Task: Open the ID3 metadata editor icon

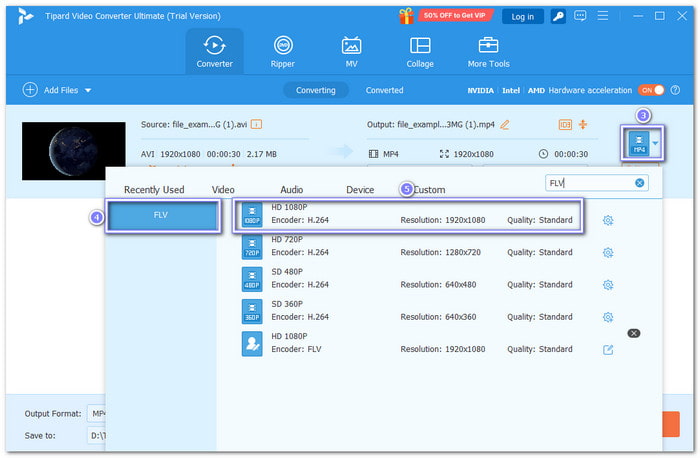Action: click(565, 125)
